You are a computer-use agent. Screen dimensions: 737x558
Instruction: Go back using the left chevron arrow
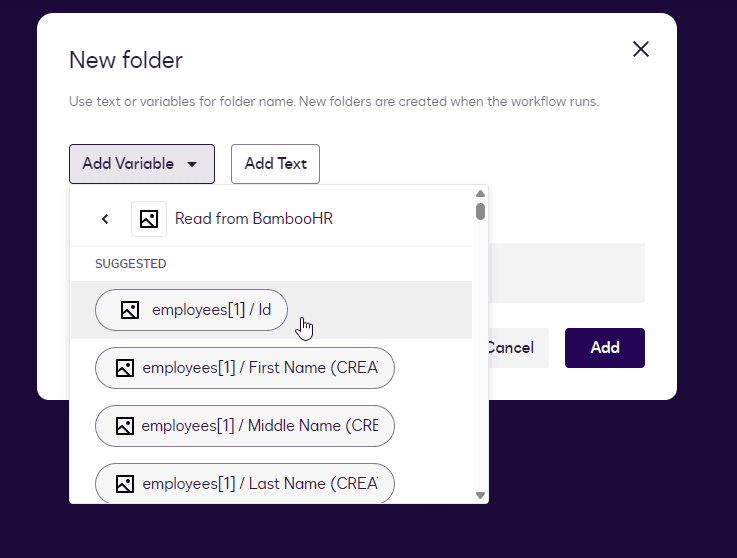tap(105, 219)
